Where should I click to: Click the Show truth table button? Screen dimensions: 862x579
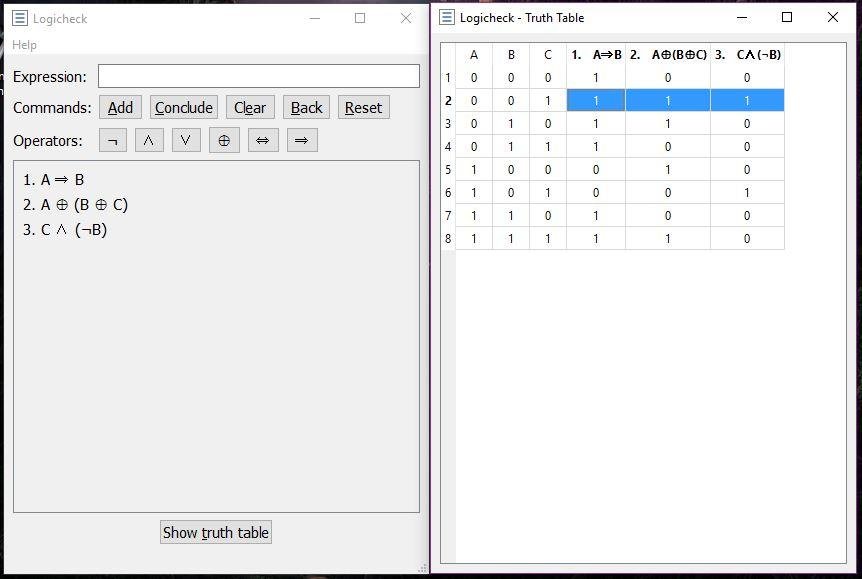[x=215, y=532]
